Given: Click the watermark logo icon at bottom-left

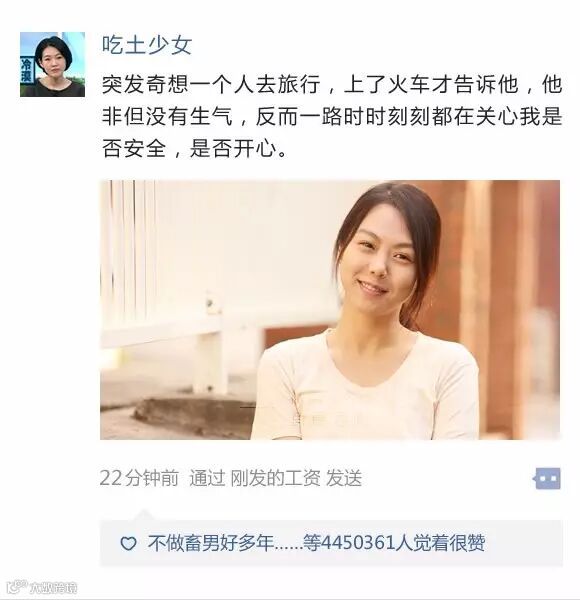Looking at the screenshot, I should [18, 587].
